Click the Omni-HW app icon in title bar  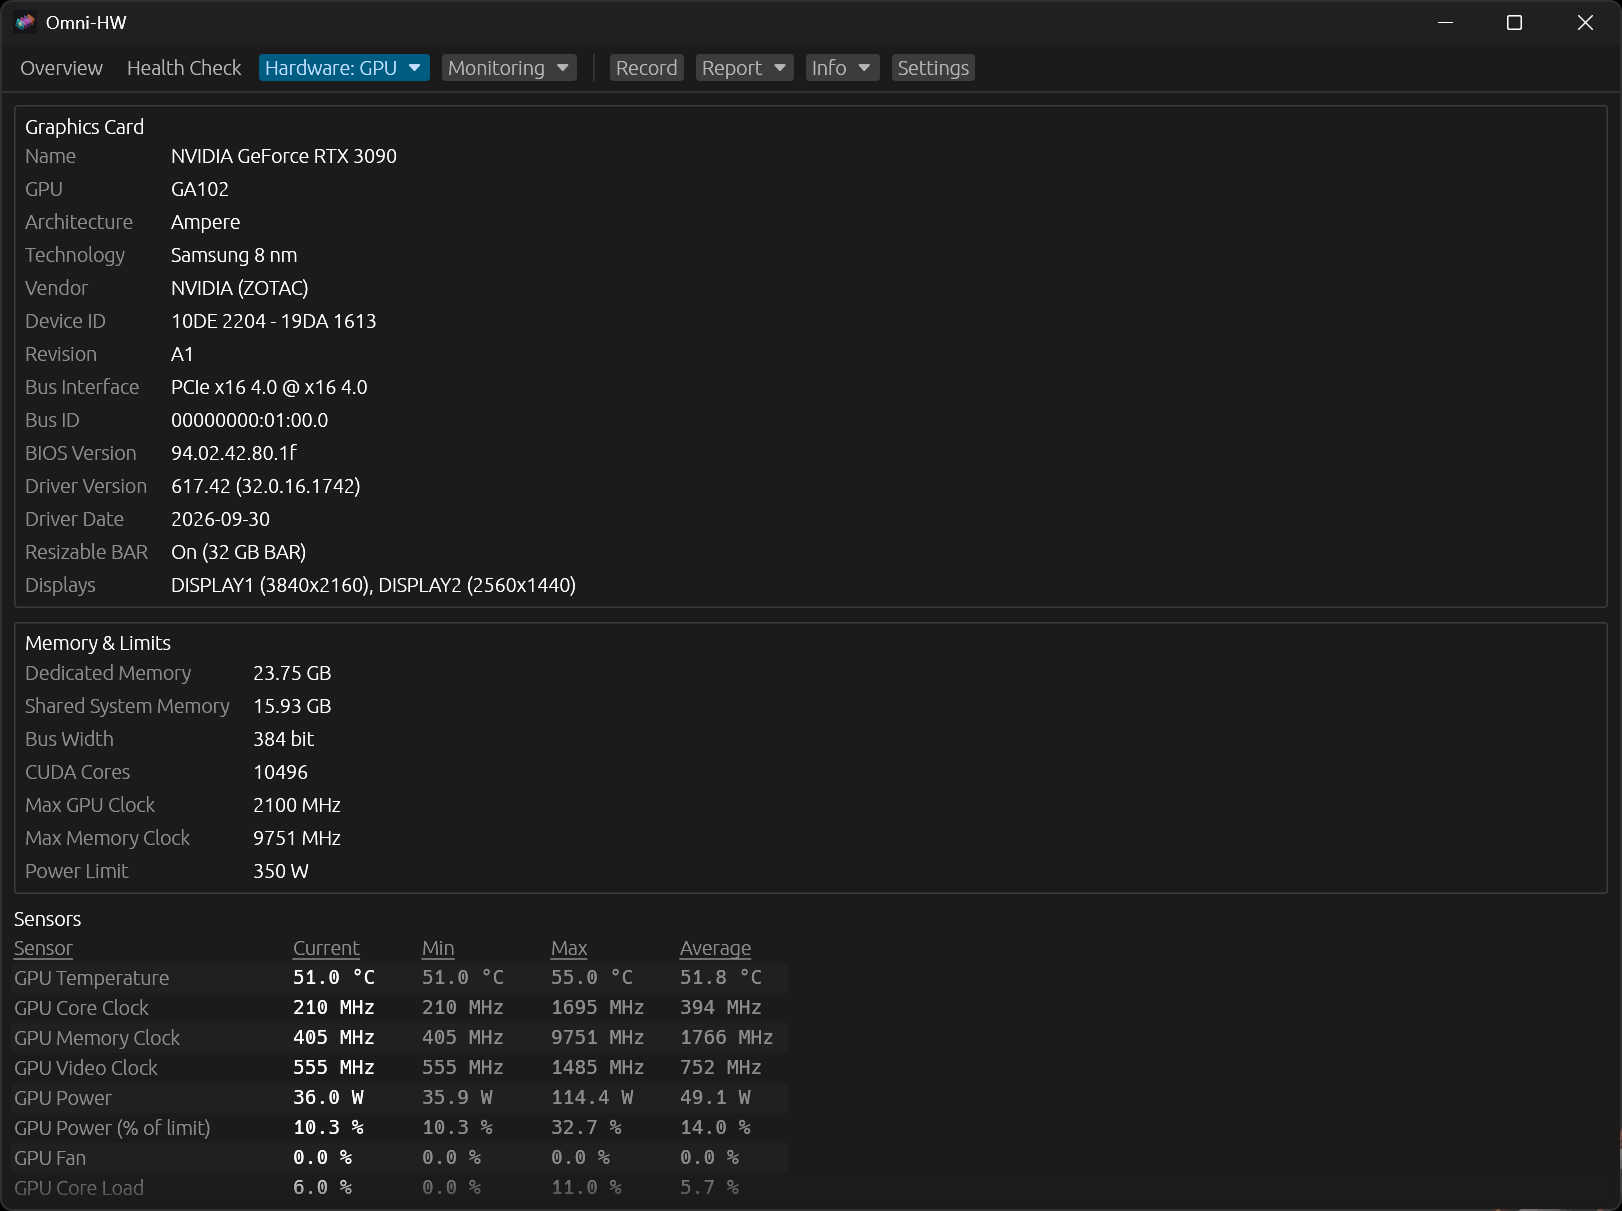pyautogui.click(x=25, y=22)
